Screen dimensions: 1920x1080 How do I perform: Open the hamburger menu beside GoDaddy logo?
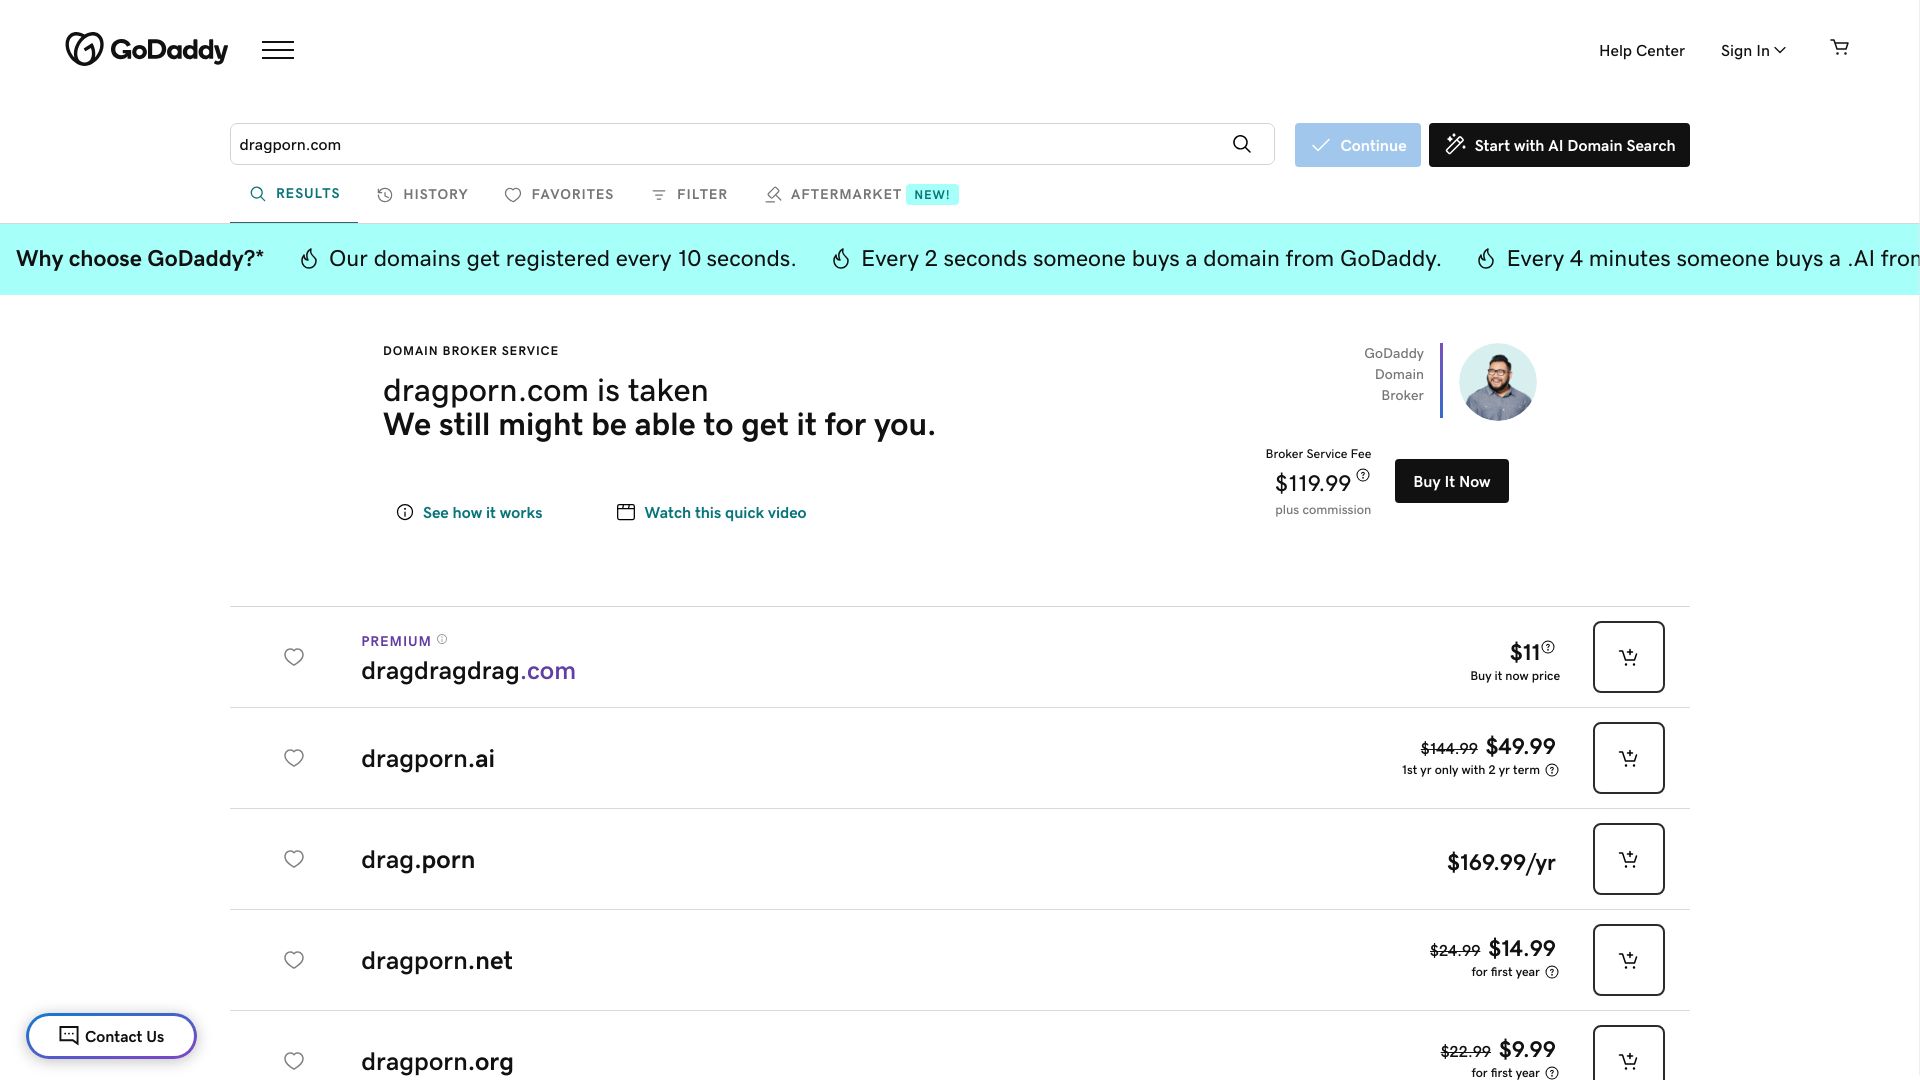point(278,50)
